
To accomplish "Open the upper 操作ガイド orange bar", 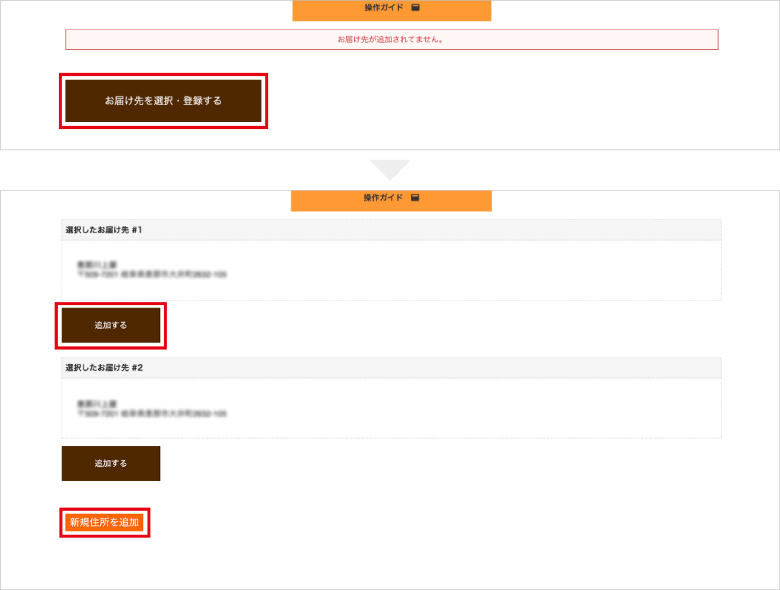I will point(391,10).
